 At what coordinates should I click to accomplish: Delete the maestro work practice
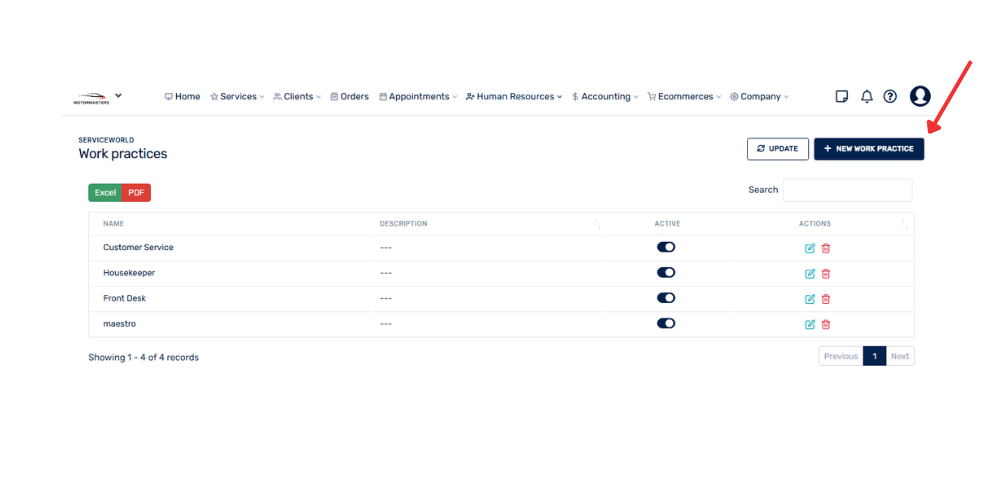[825, 324]
